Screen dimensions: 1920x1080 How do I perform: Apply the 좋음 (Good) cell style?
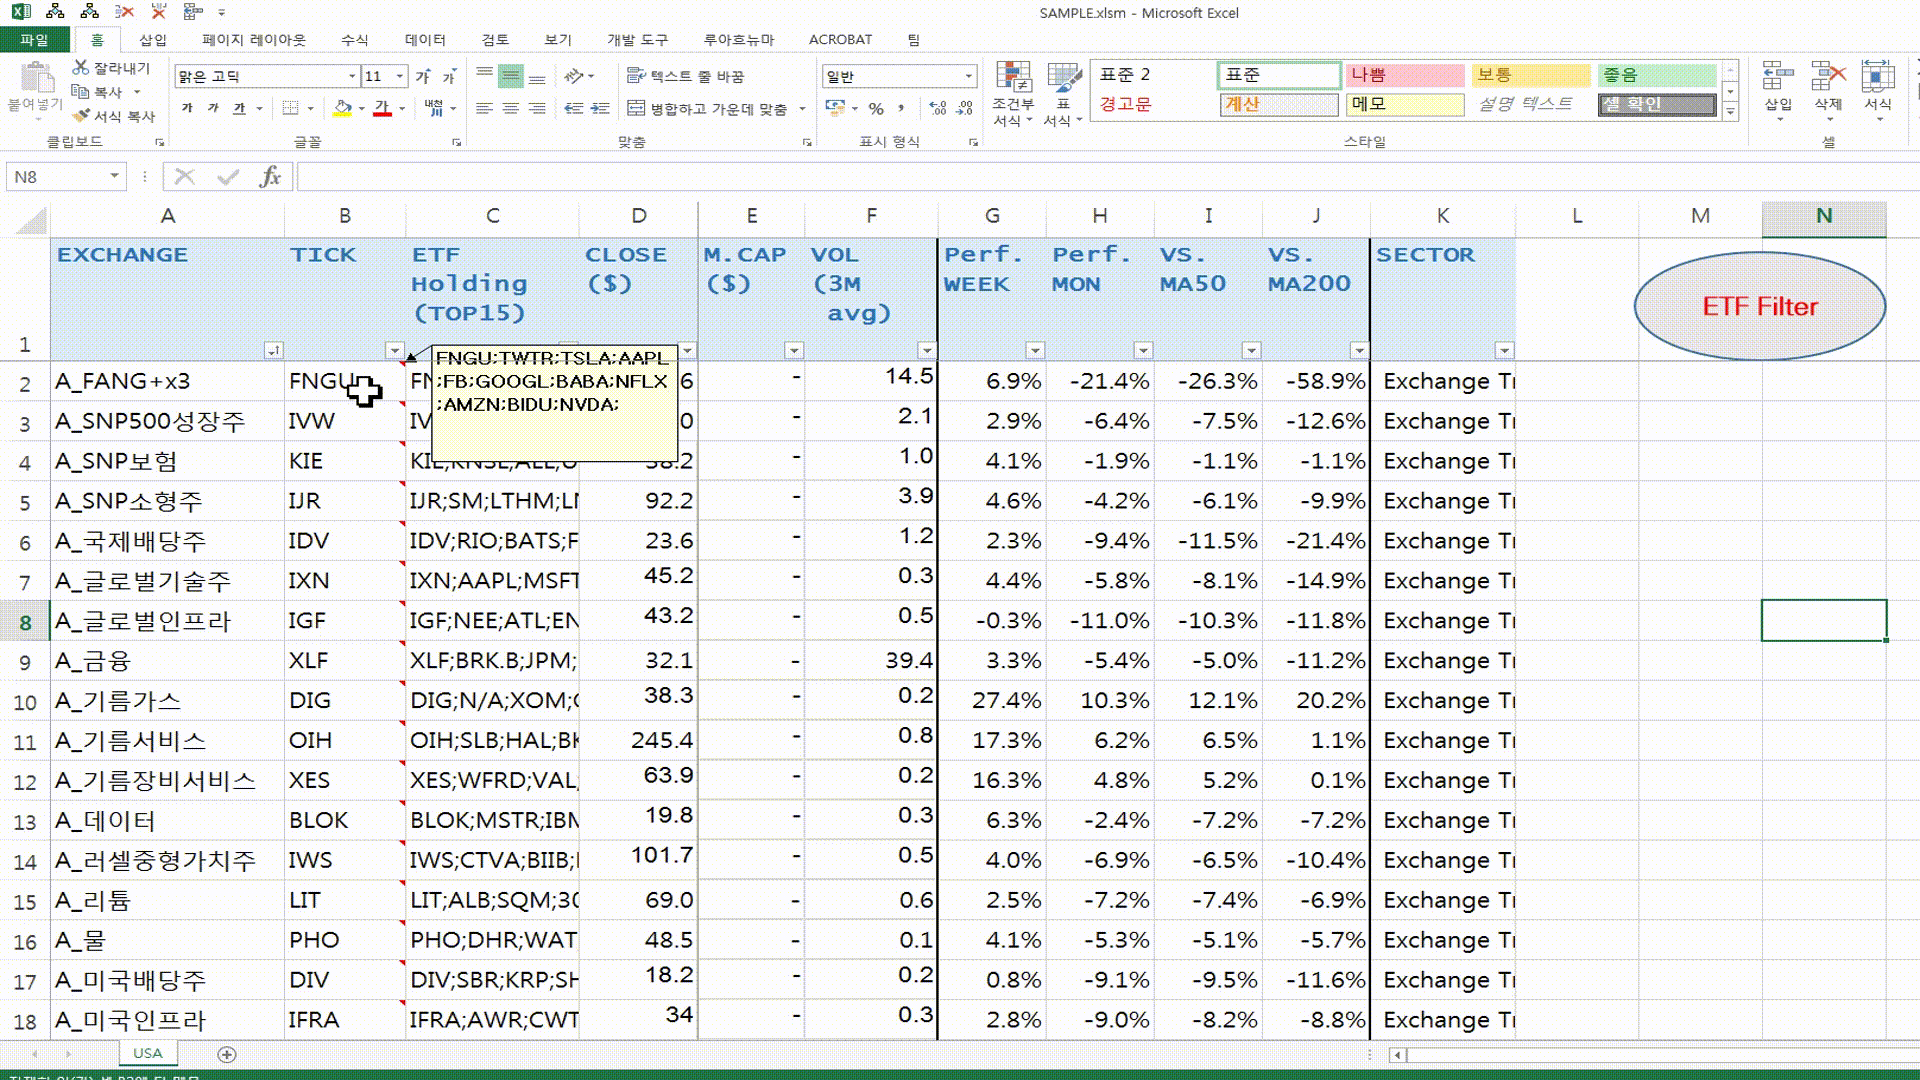click(x=1656, y=75)
